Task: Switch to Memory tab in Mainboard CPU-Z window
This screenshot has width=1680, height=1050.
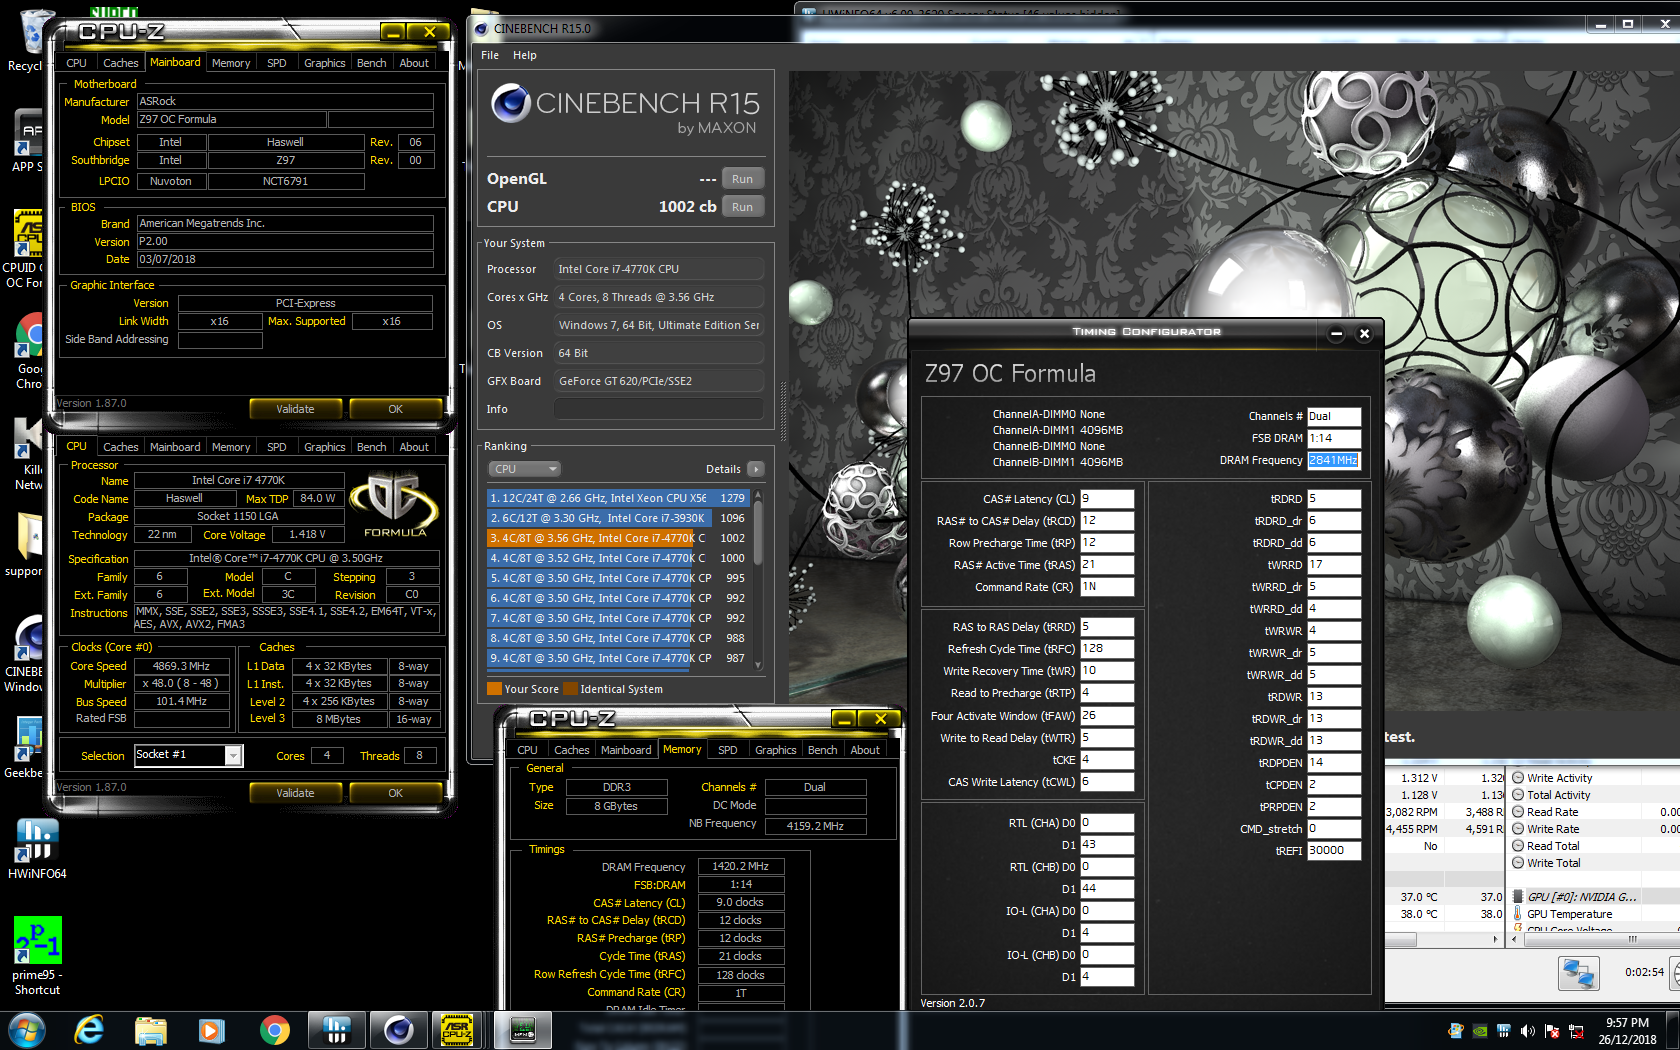Action: coord(231,63)
